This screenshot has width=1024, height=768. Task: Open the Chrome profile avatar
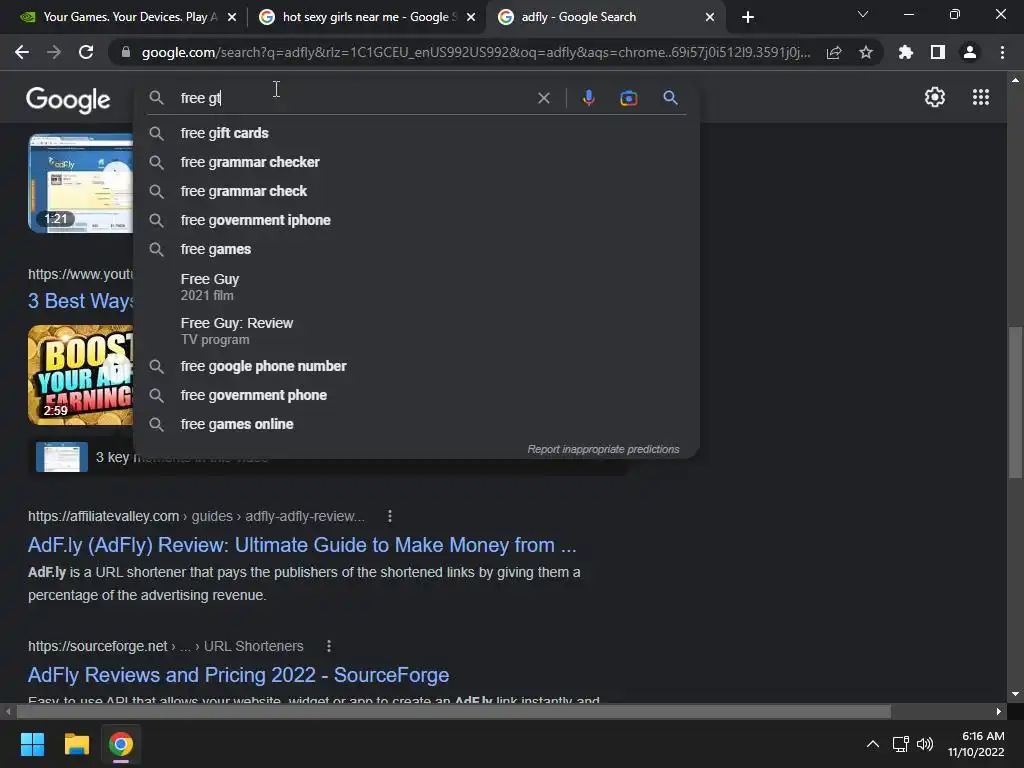[970, 52]
